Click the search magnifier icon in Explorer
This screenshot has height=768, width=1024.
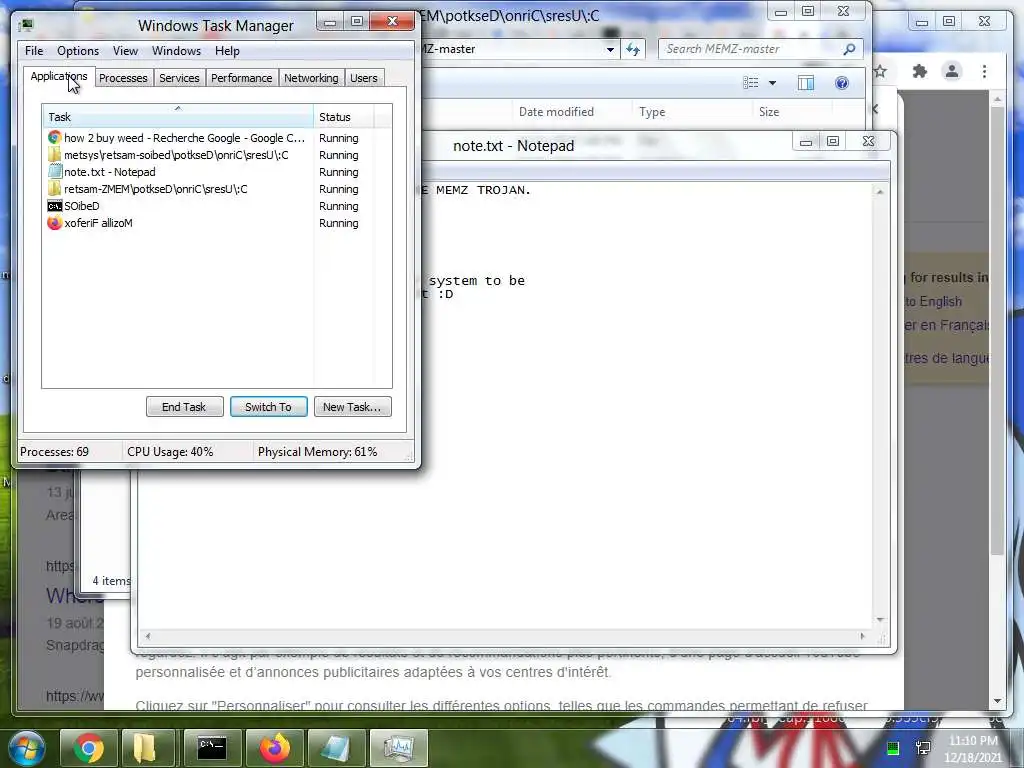tap(849, 49)
